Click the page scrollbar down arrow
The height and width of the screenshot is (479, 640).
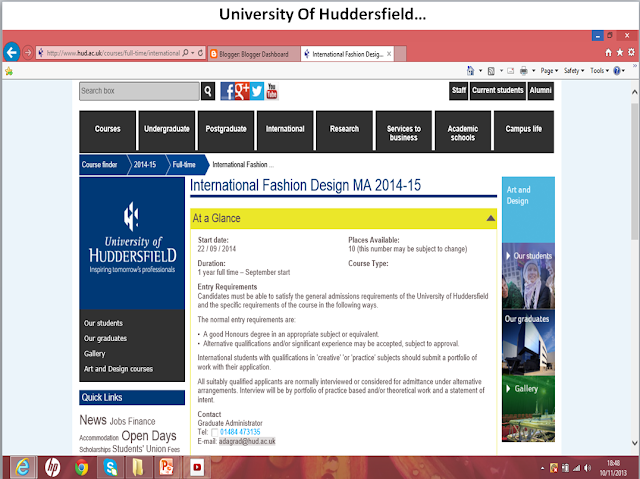634,443
